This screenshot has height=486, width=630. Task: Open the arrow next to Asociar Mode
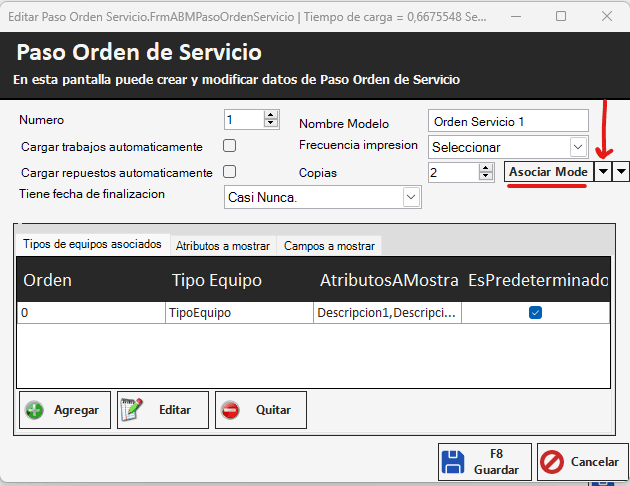point(603,172)
